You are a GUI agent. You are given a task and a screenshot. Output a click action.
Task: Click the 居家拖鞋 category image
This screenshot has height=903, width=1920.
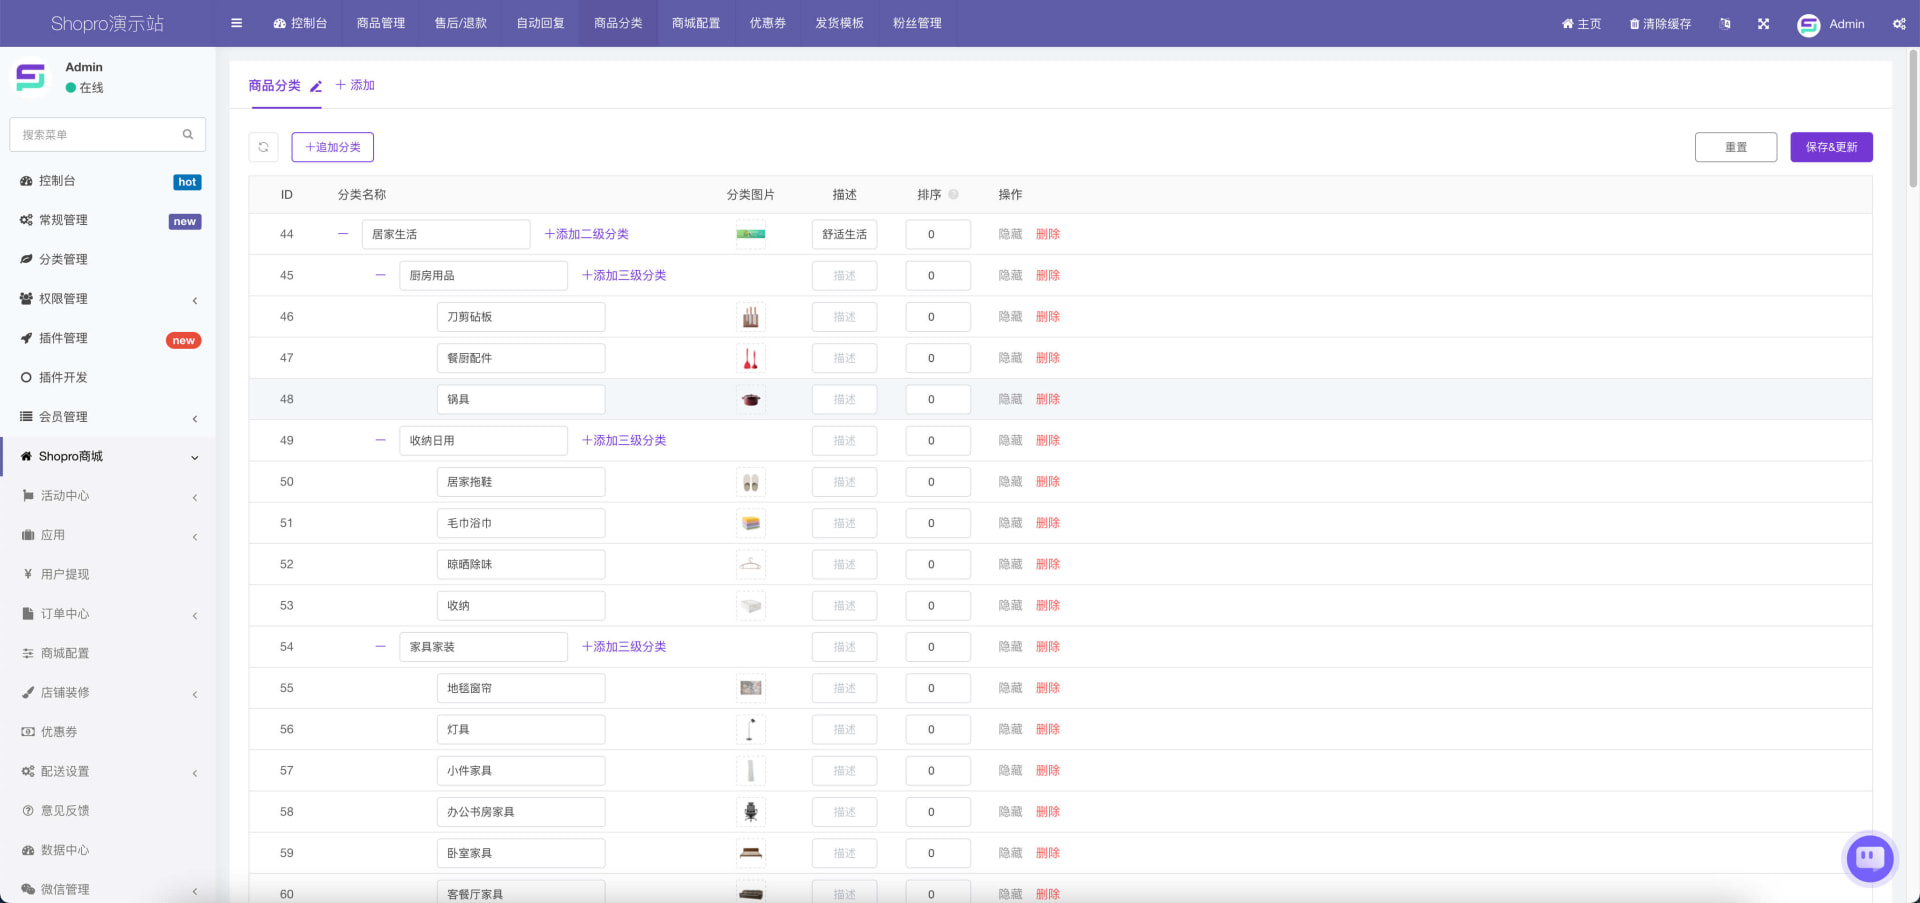pos(751,482)
